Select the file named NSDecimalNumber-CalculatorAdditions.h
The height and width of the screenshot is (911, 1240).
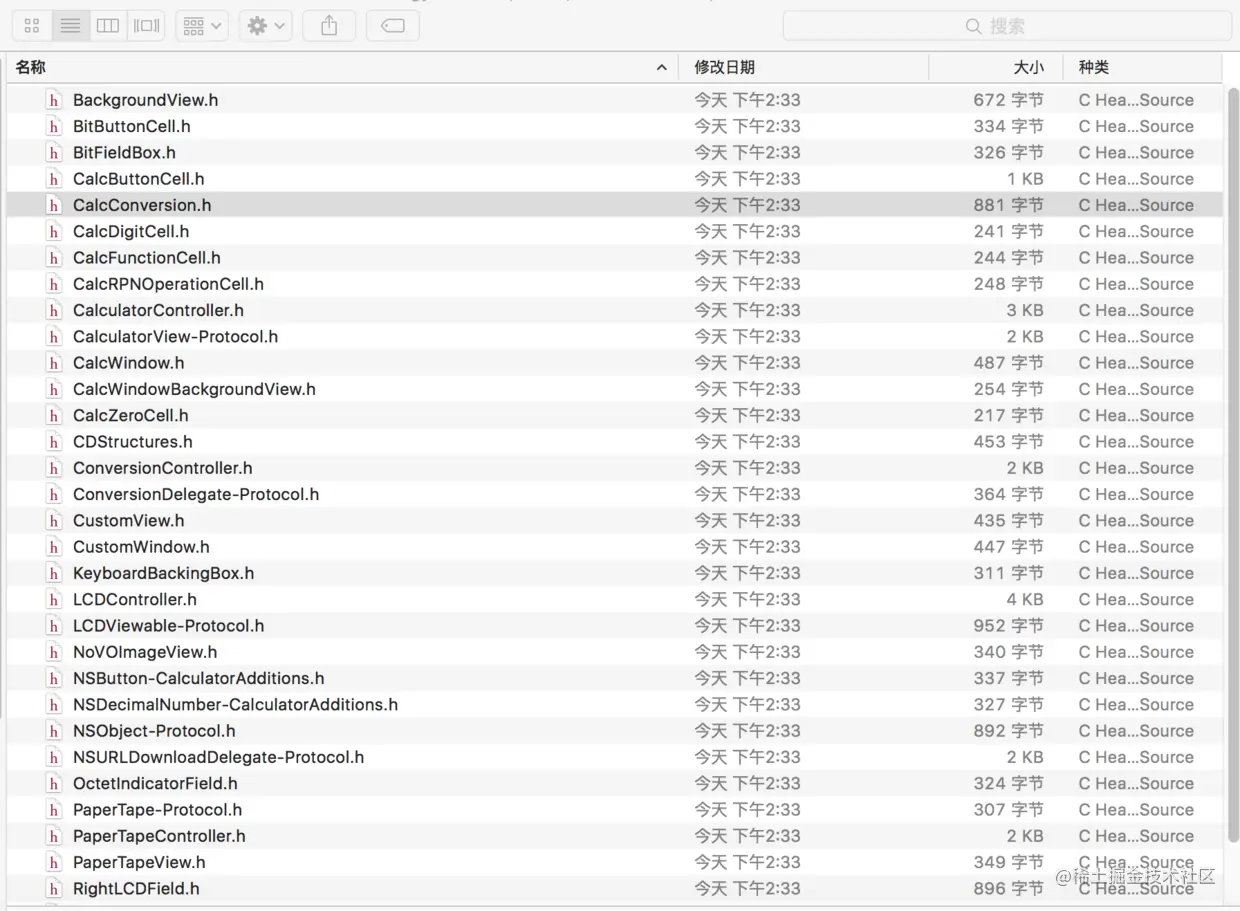pyautogui.click(x=235, y=704)
